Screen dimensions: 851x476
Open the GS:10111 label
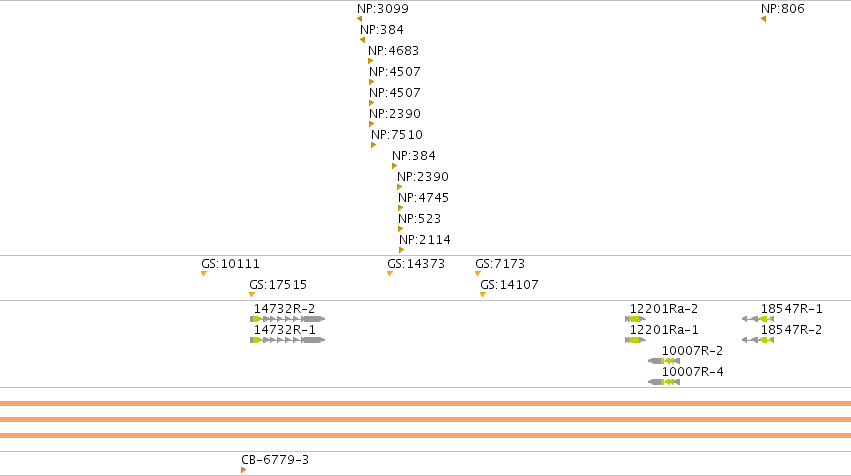tap(230, 264)
